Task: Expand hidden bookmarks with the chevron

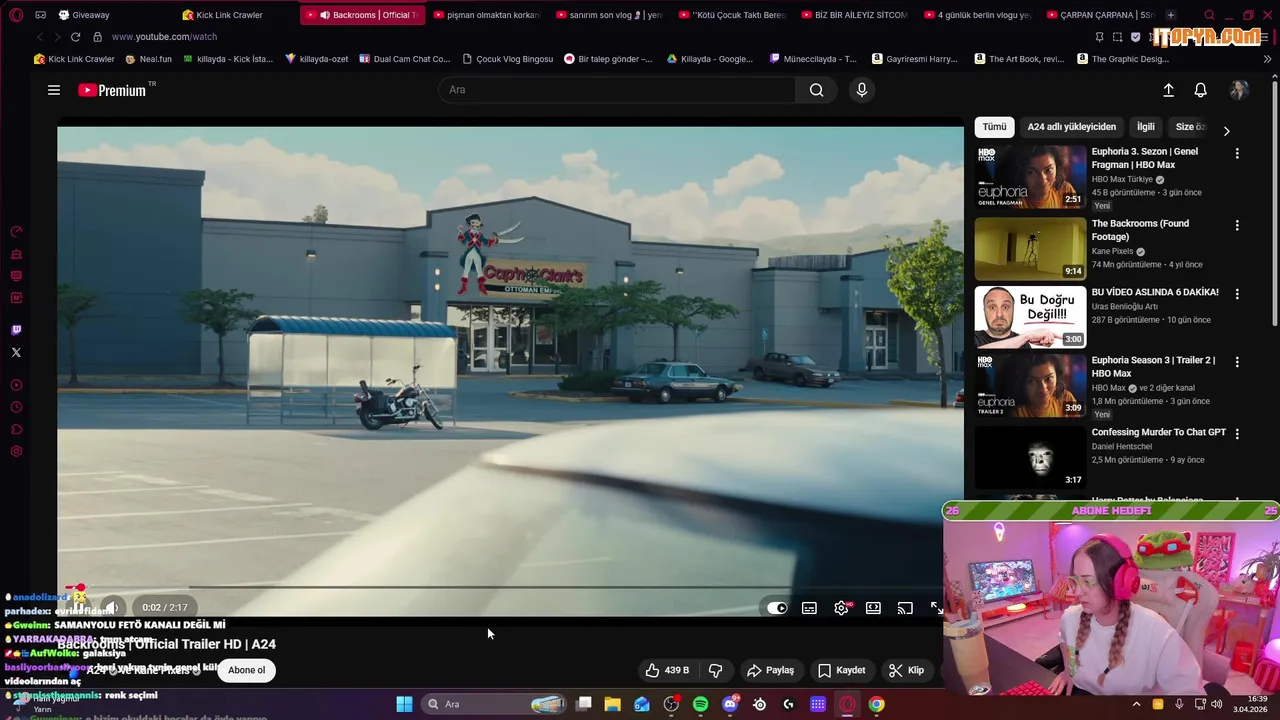Action: [x=1267, y=59]
